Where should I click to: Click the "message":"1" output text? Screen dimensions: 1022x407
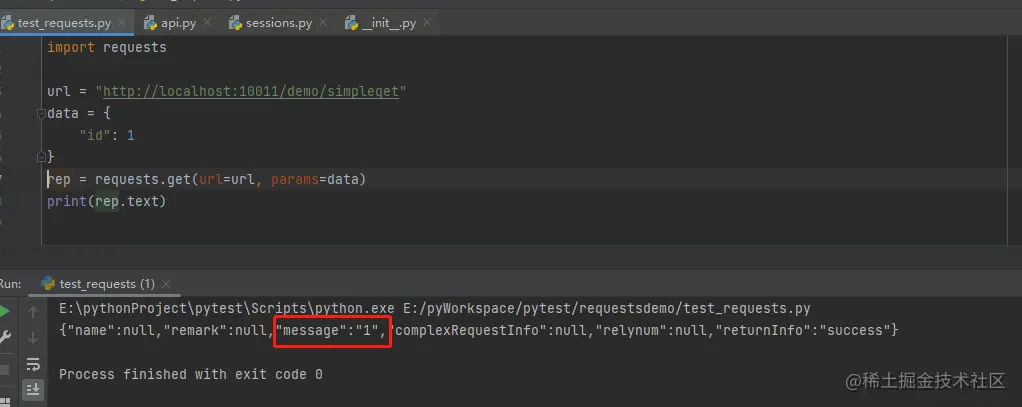pos(327,331)
